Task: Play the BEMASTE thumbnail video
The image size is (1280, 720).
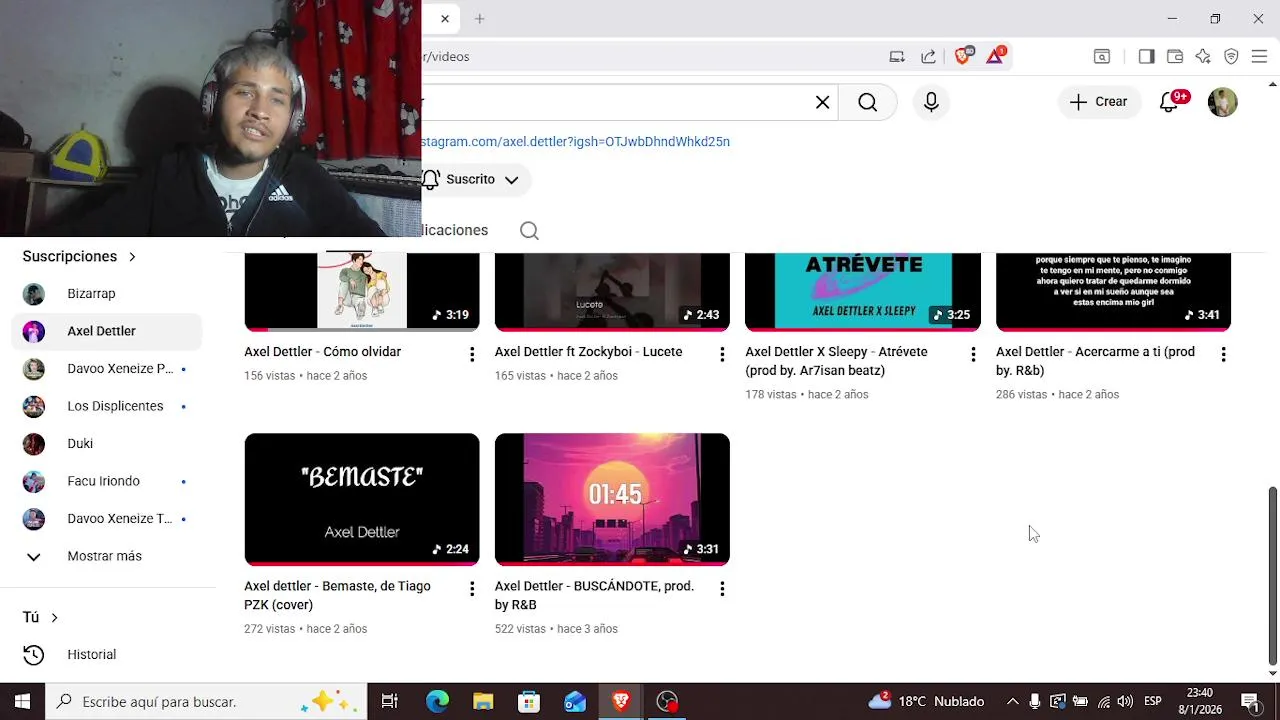Action: click(x=362, y=499)
